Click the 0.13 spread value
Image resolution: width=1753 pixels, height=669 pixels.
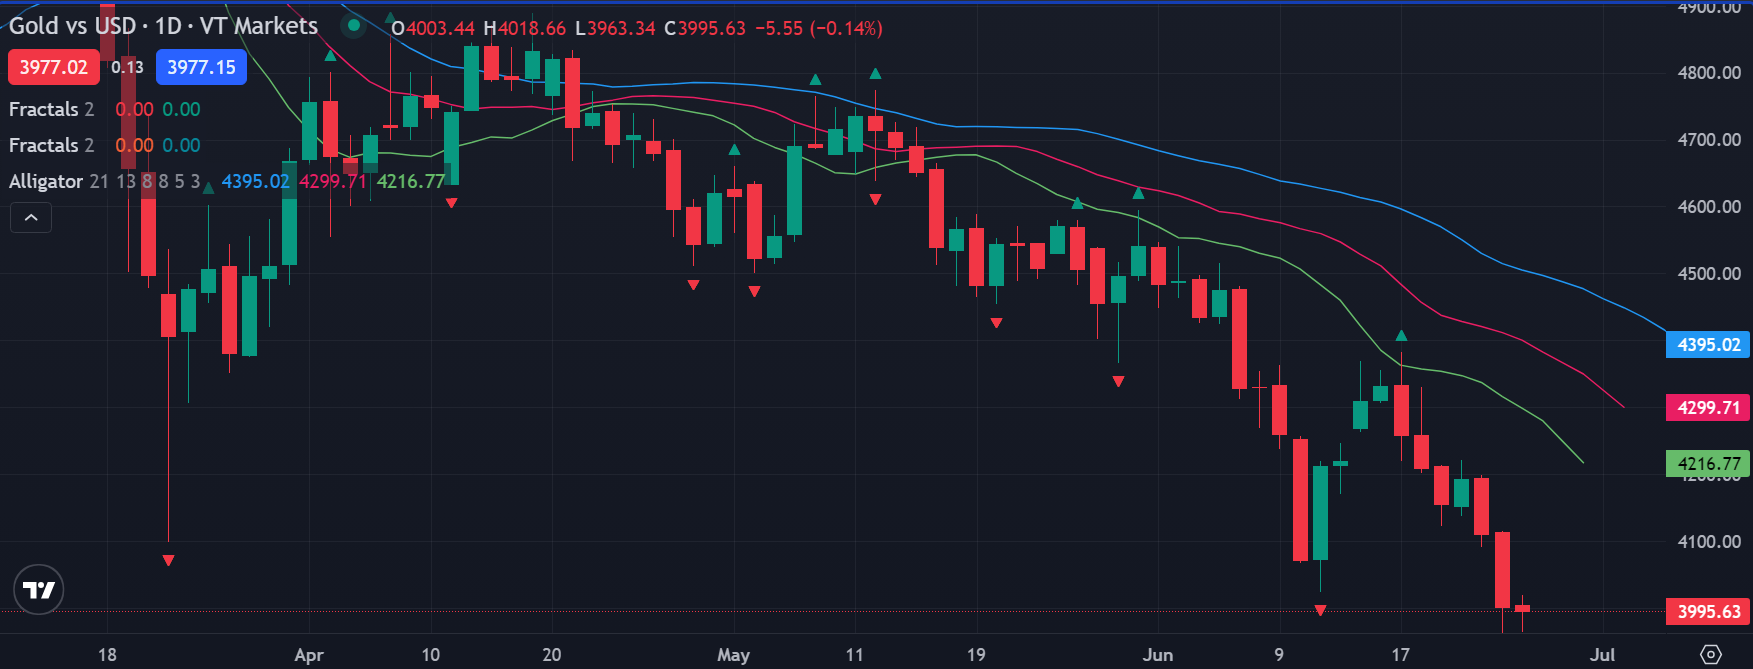127,67
